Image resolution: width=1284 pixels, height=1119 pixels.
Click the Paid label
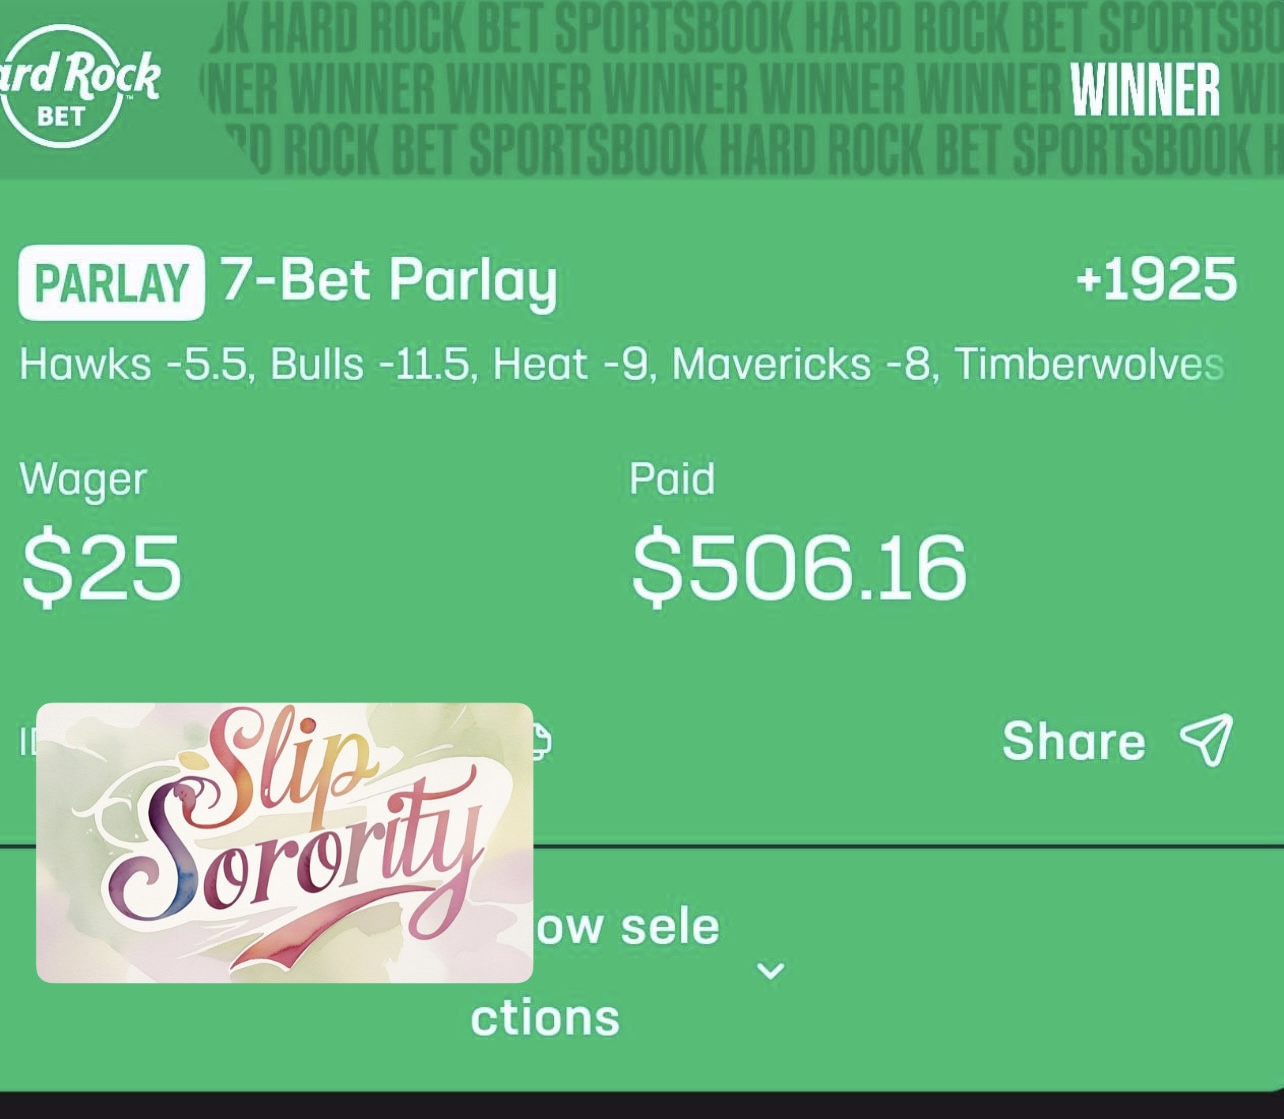672,479
